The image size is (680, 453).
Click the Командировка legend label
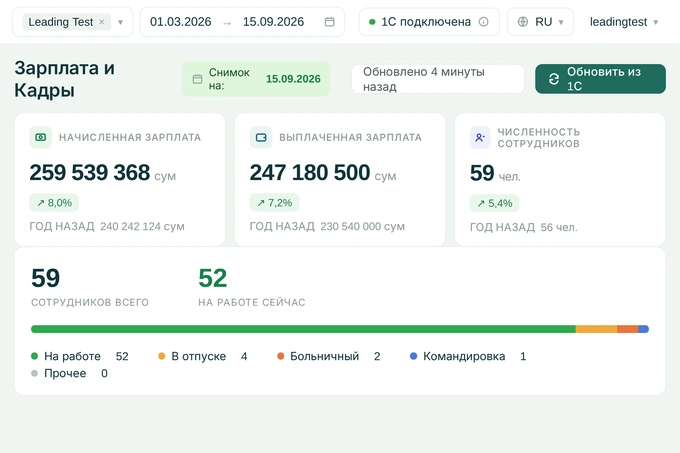click(x=464, y=356)
